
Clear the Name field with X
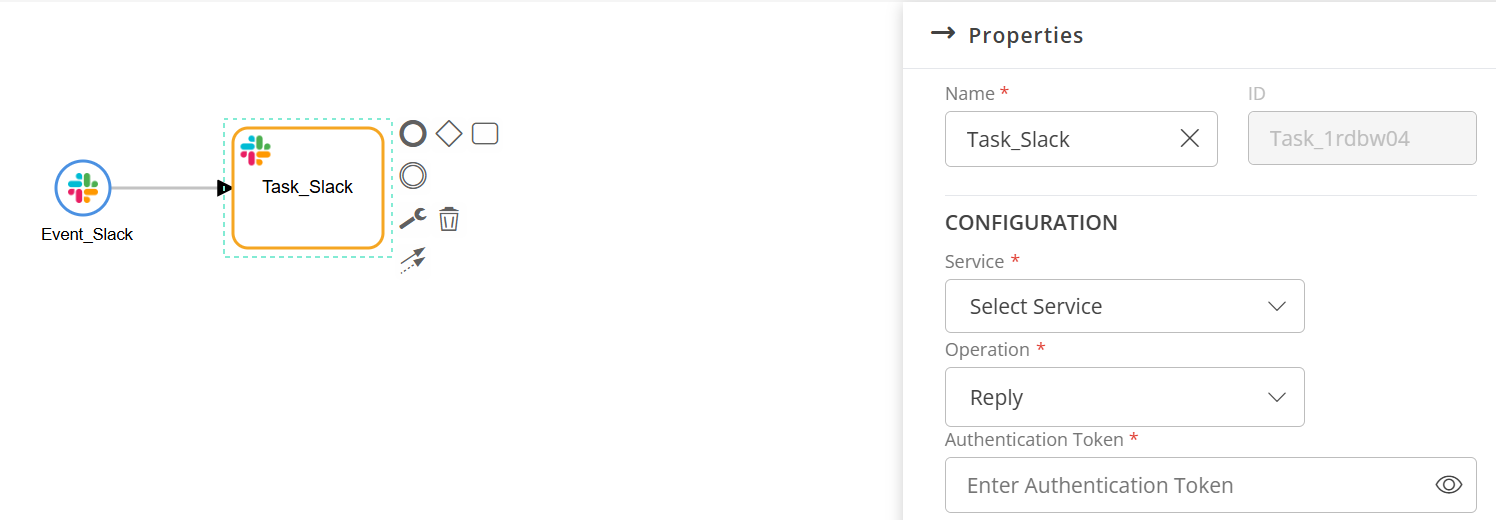1189,139
